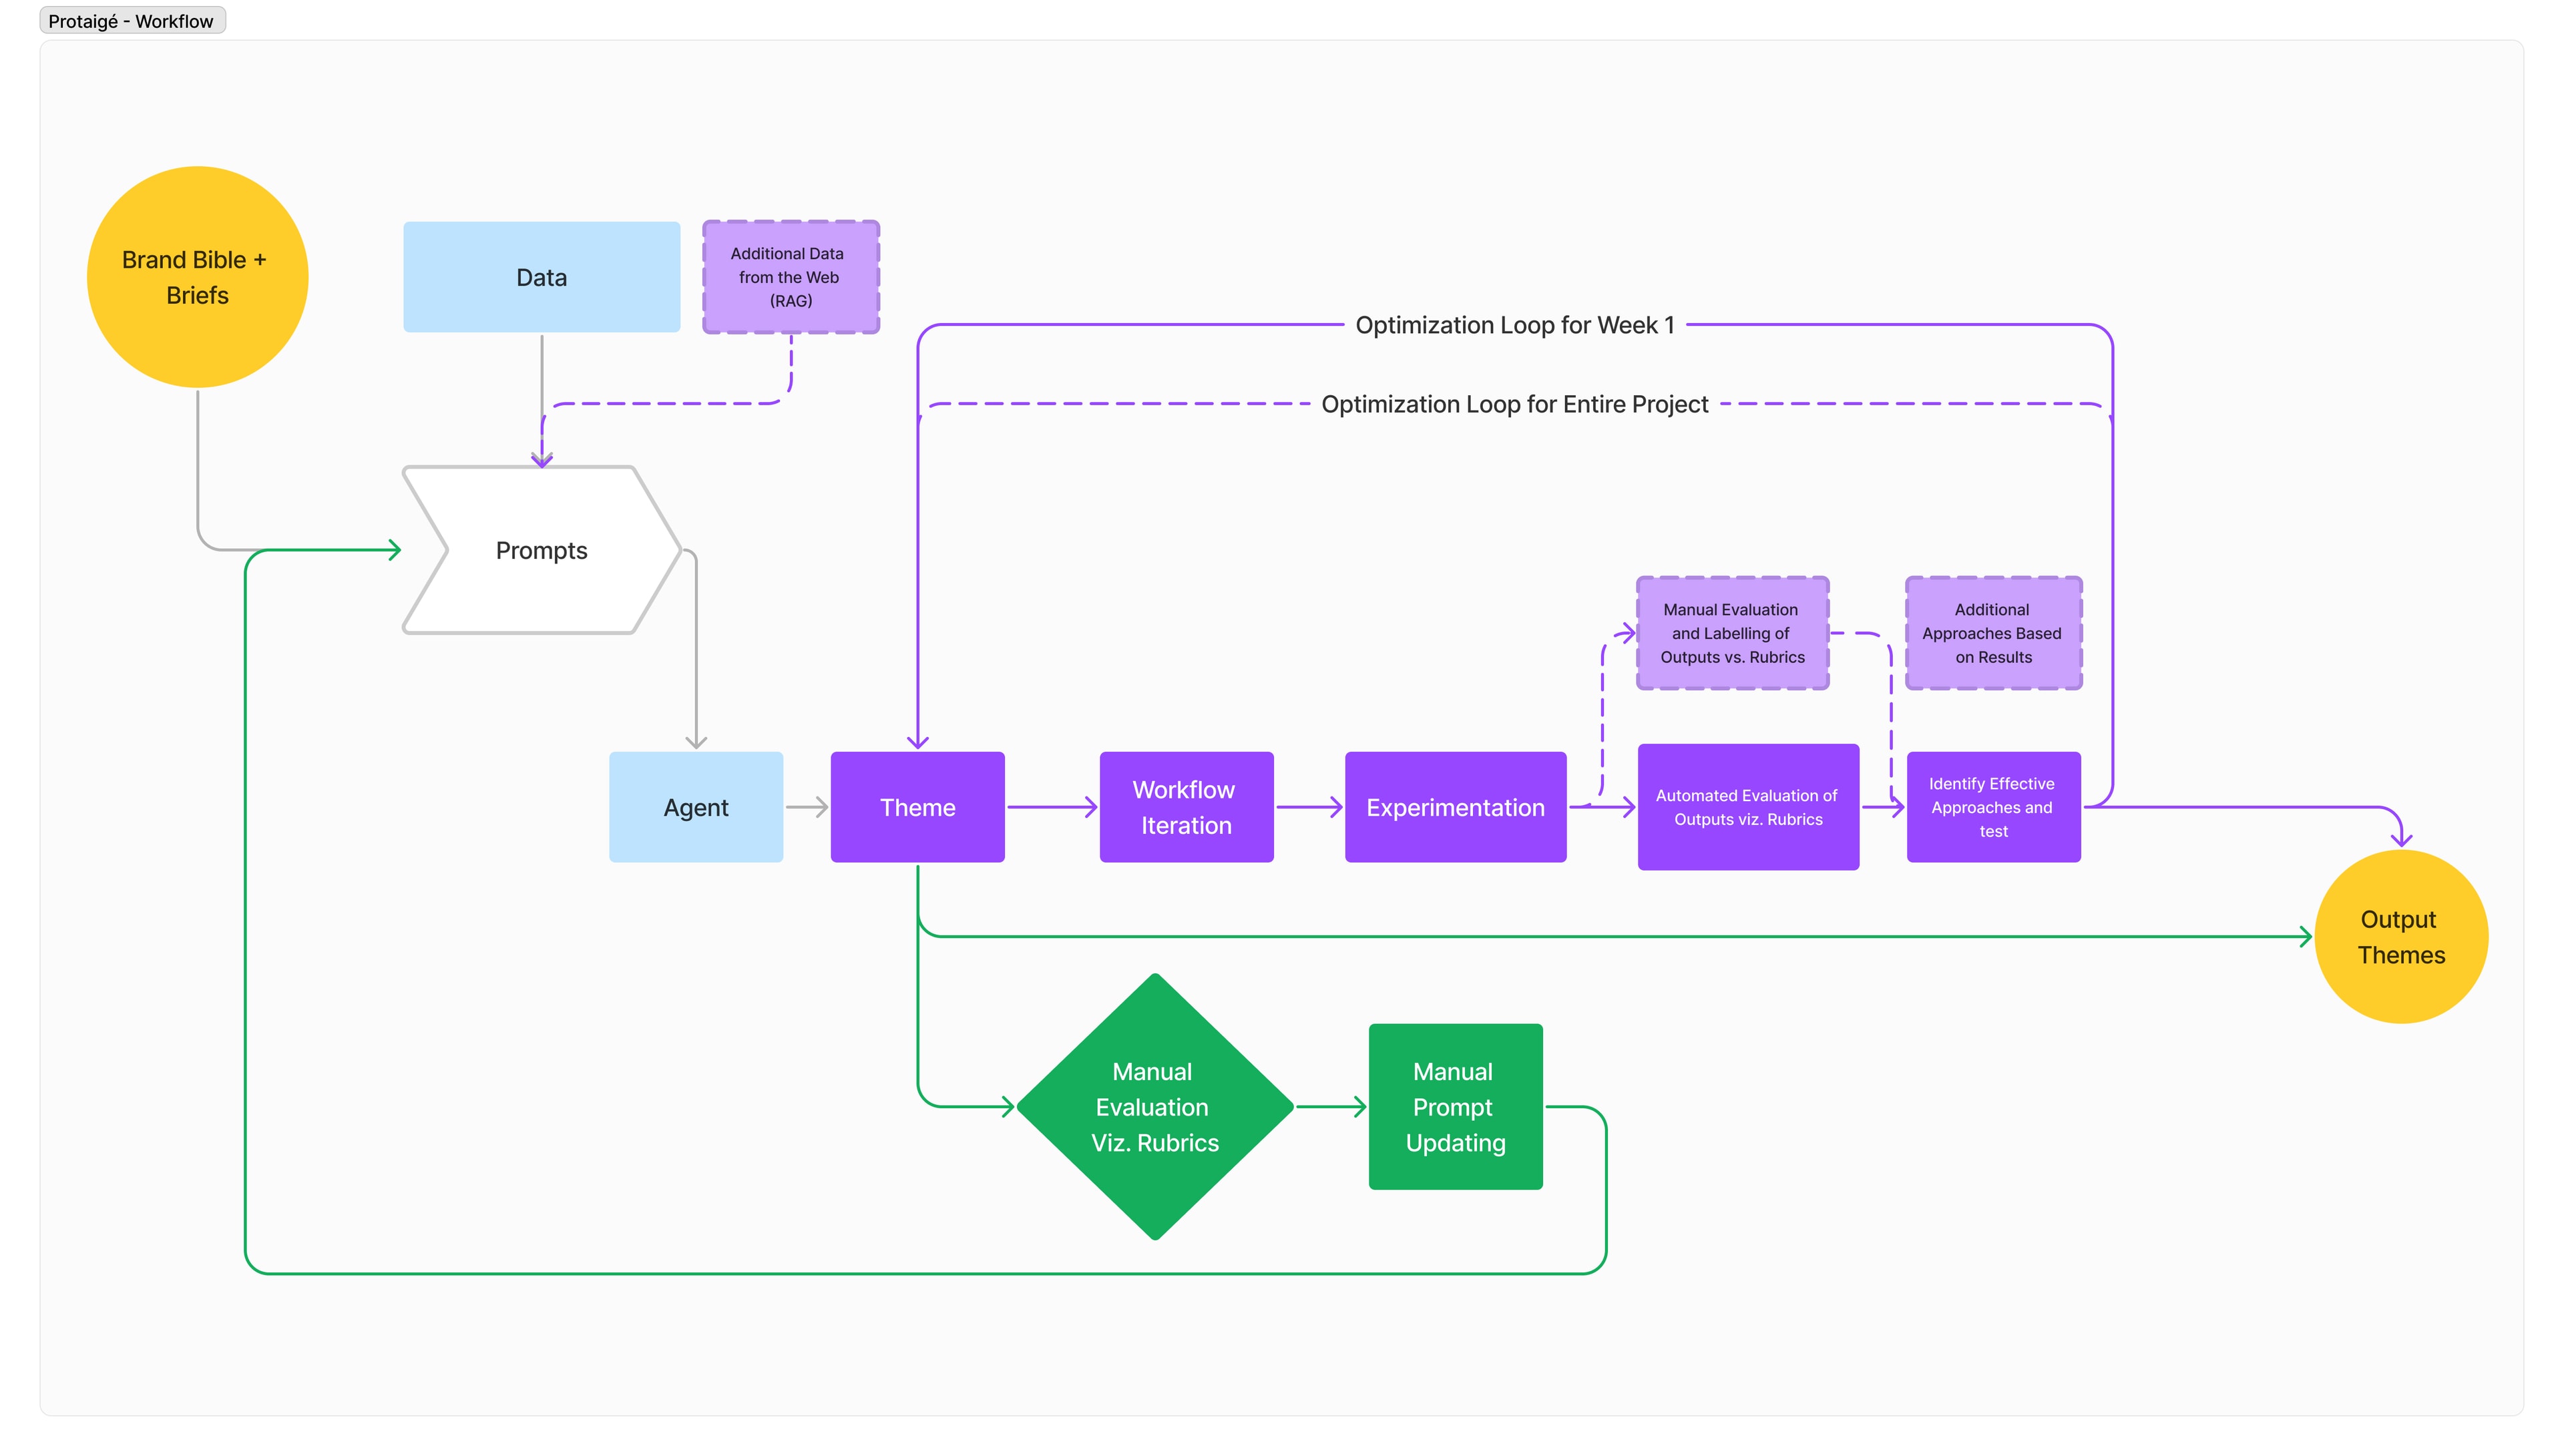Select the blue Agent node
The width and height of the screenshot is (2564, 1456).
pyautogui.click(x=695, y=807)
